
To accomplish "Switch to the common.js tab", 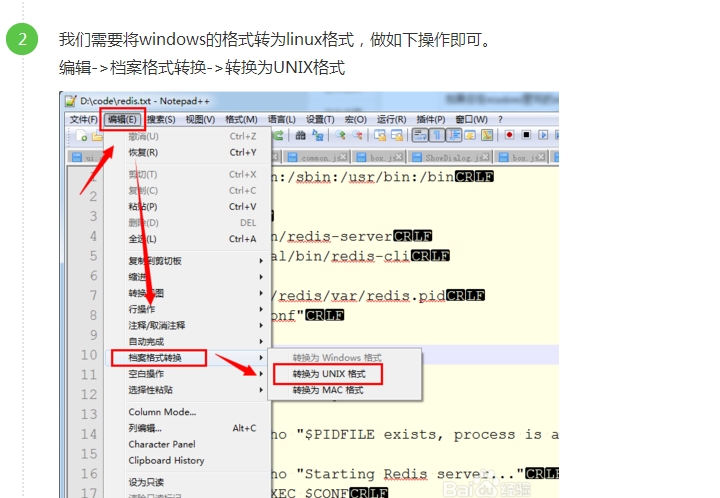I will click(317, 157).
